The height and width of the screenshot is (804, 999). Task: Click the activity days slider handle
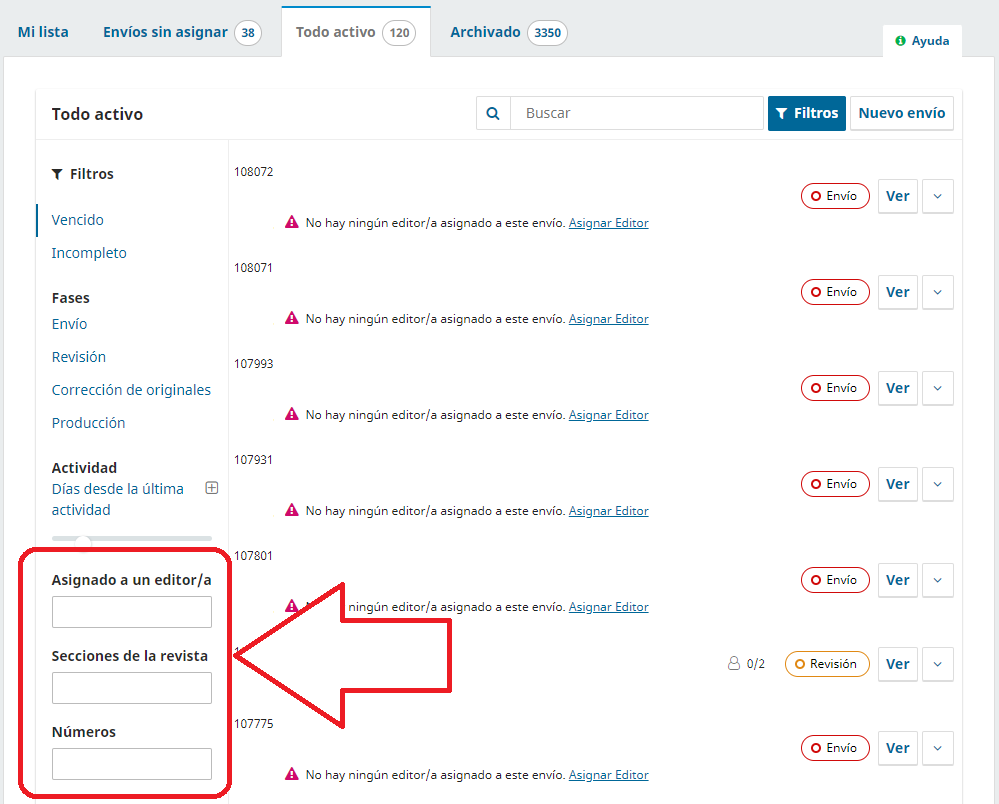84,540
